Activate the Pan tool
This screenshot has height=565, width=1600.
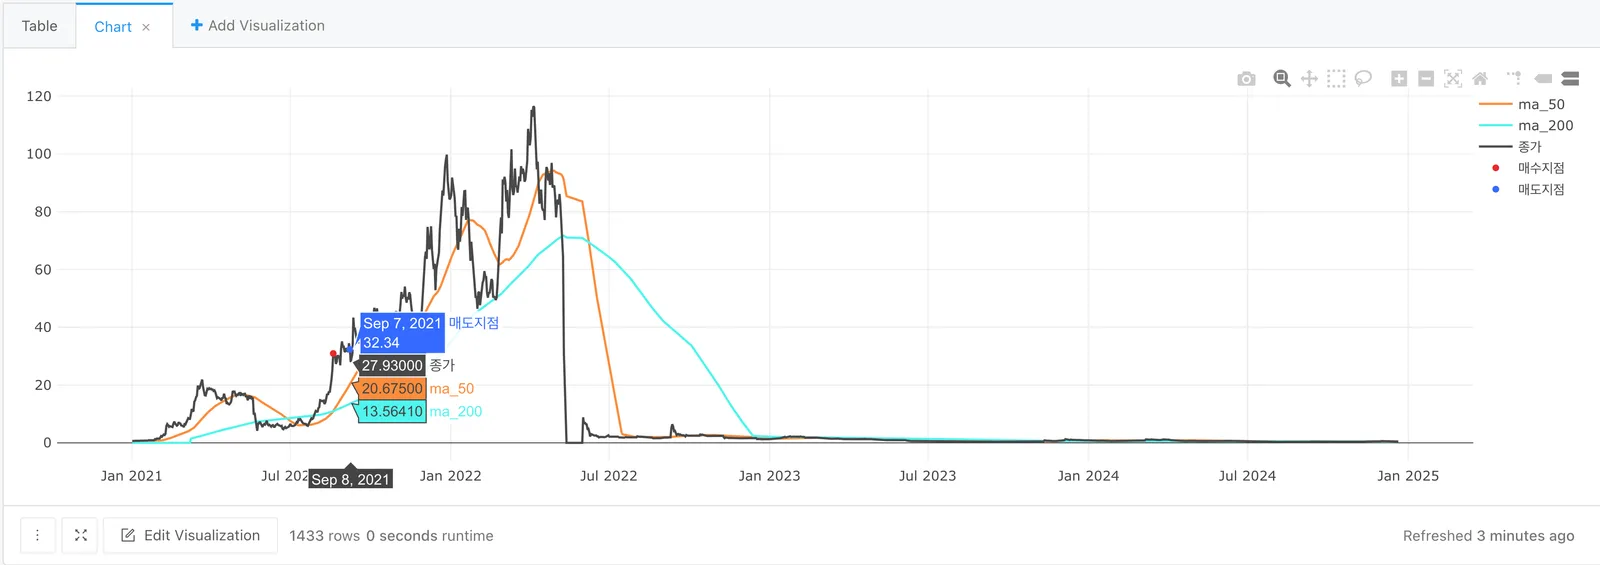click(x=1309, y=79)
